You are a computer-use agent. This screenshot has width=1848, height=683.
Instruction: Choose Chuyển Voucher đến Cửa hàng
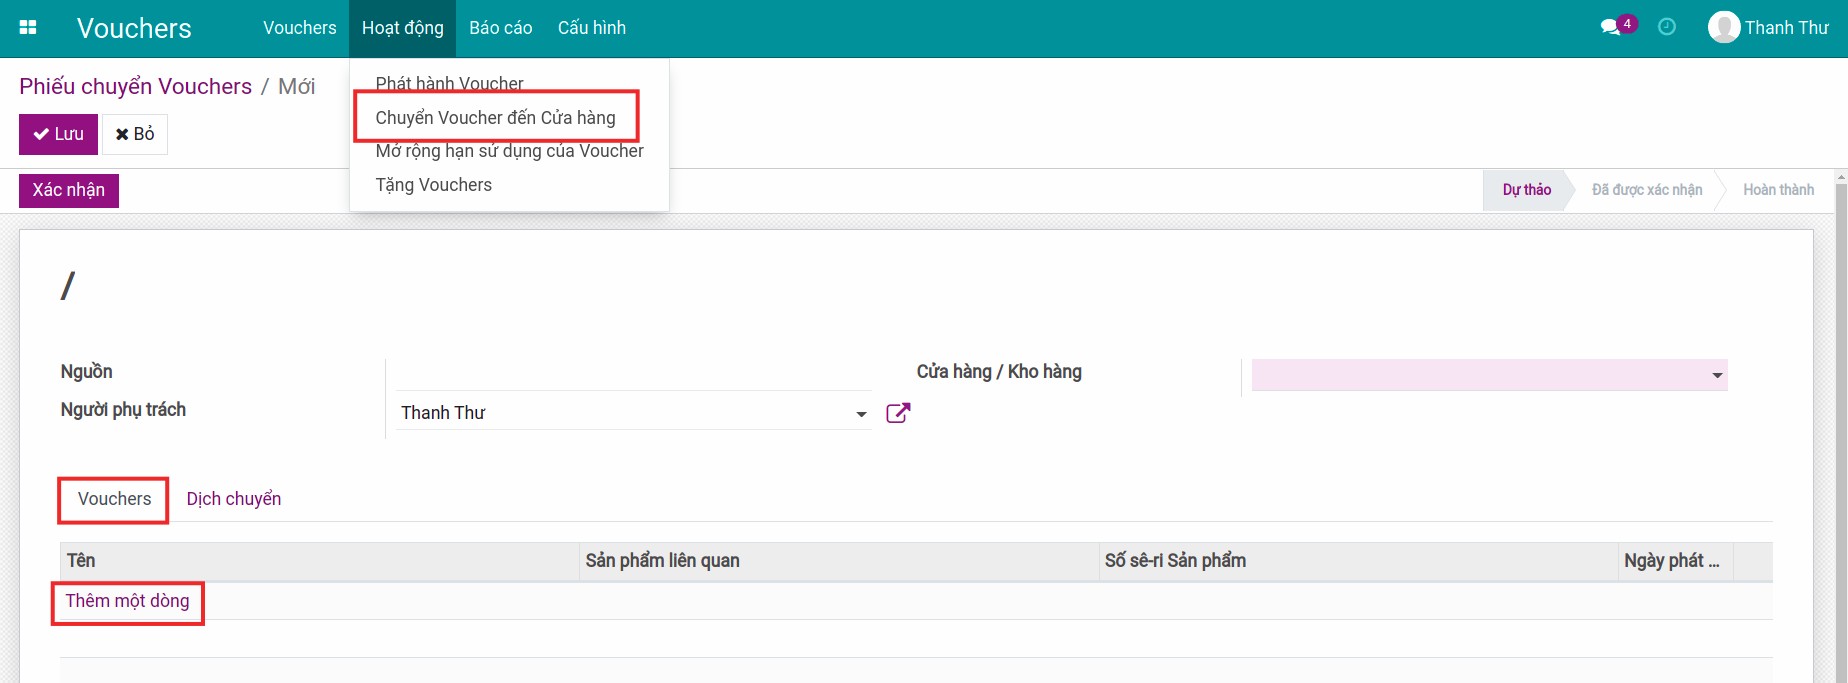point(496,117)
